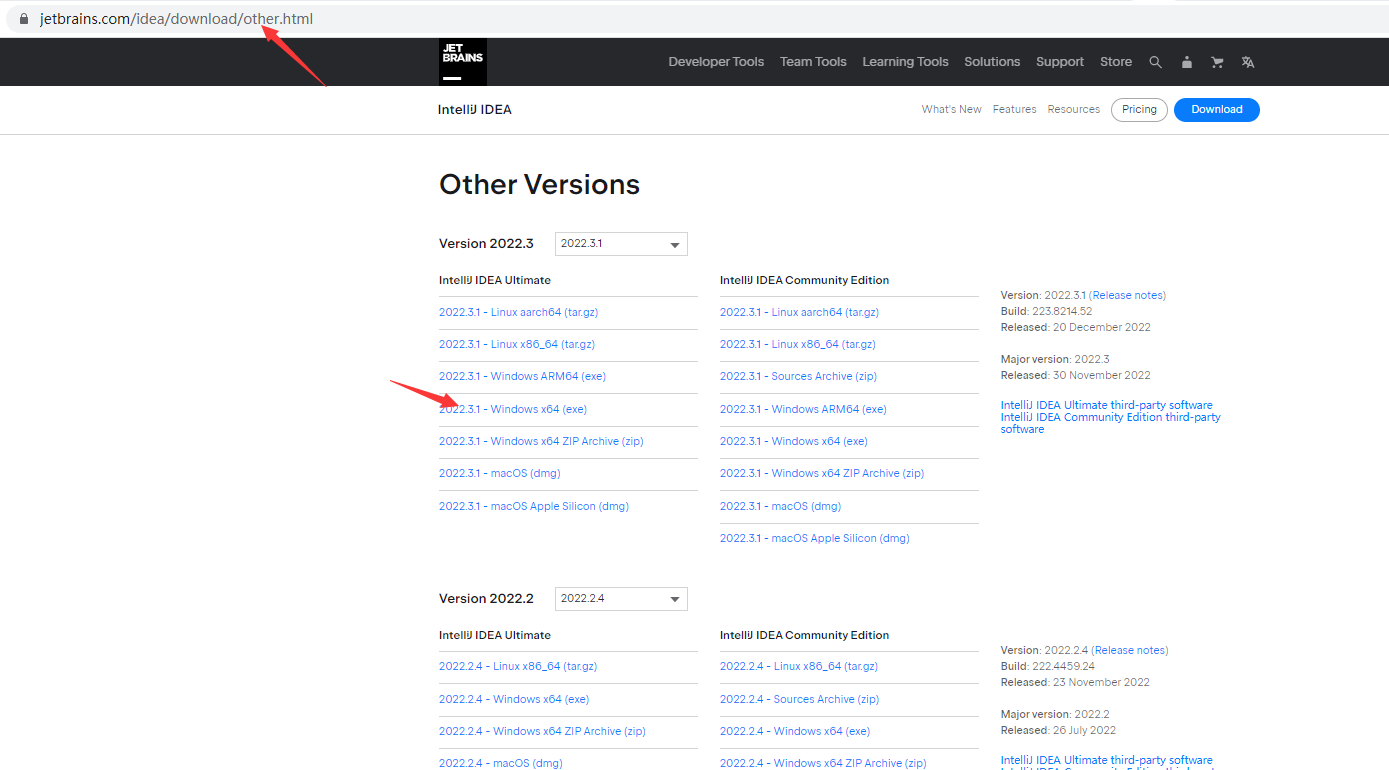Open the shopping cart icon
This screenshot has height=770, width=1389.
[1217, 62]
